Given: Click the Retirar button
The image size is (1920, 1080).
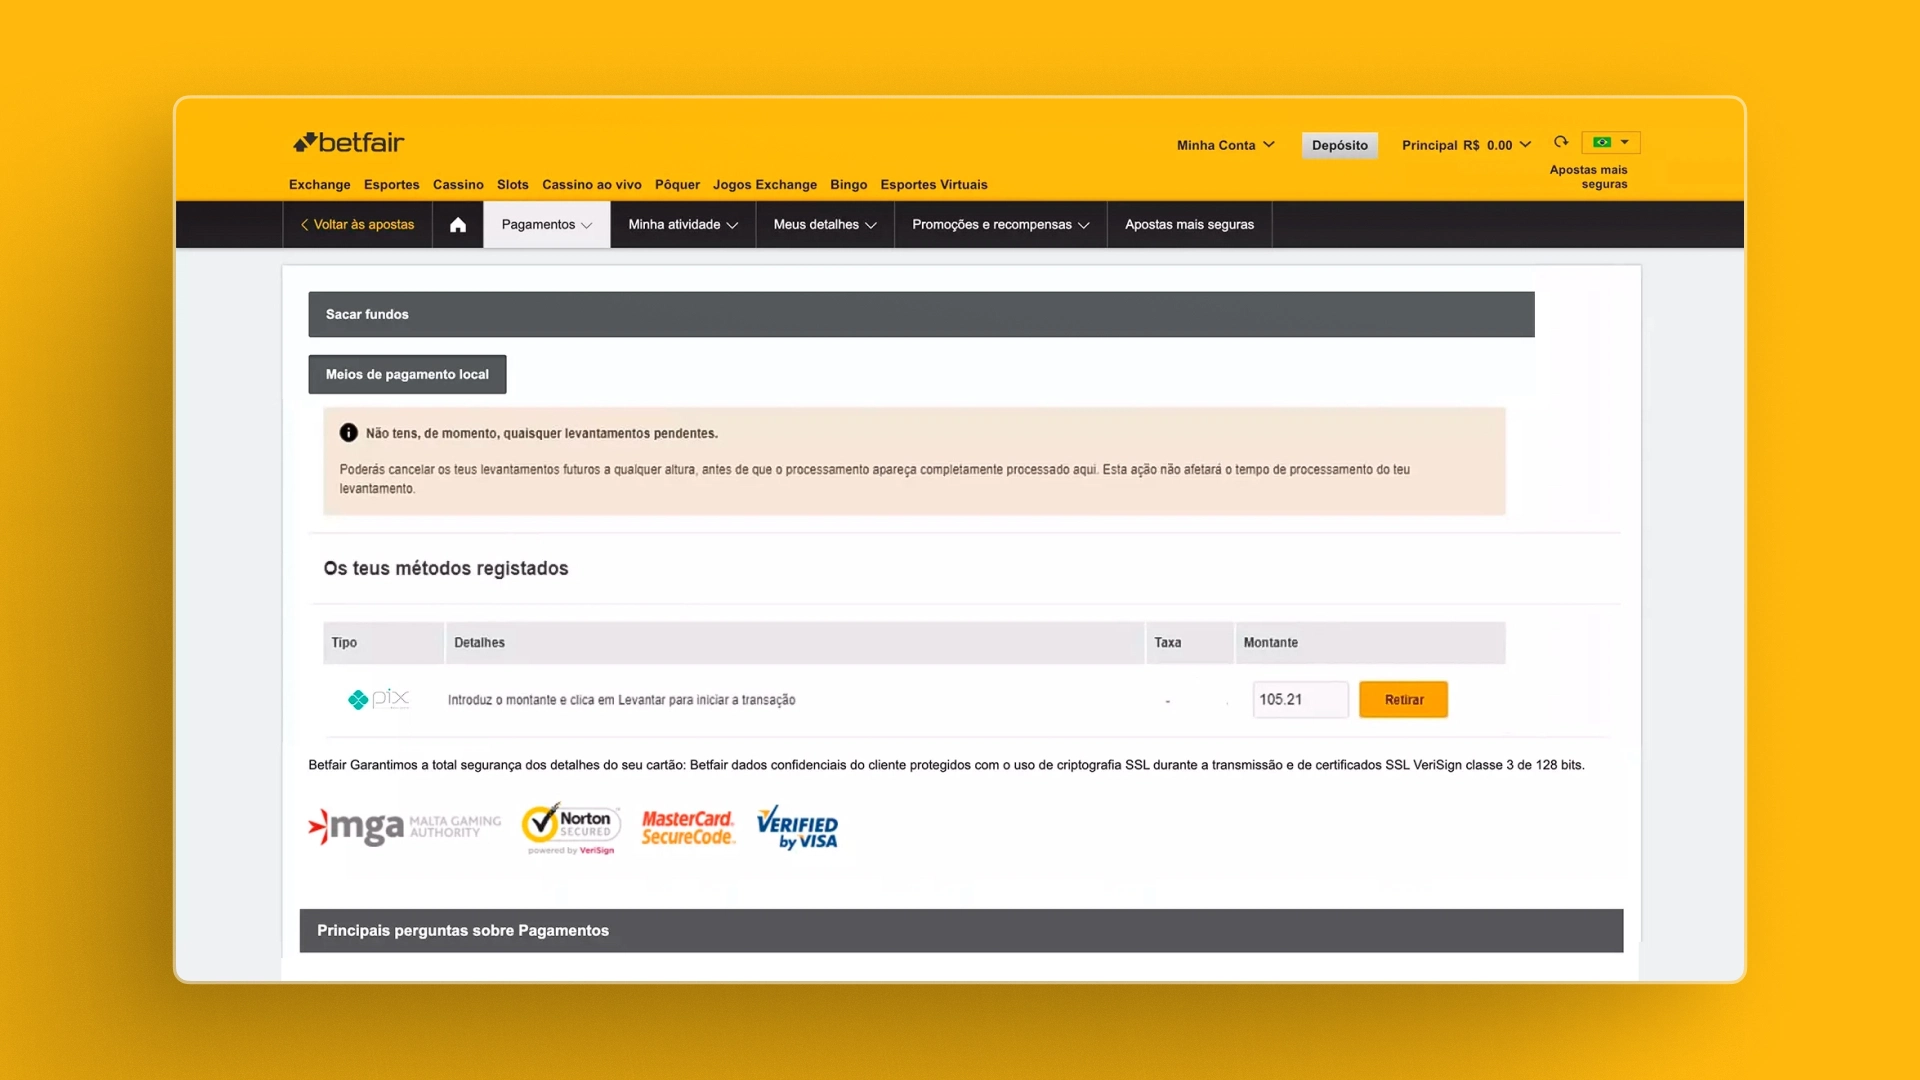Looking at the screenshot, I should point(1403,699).
